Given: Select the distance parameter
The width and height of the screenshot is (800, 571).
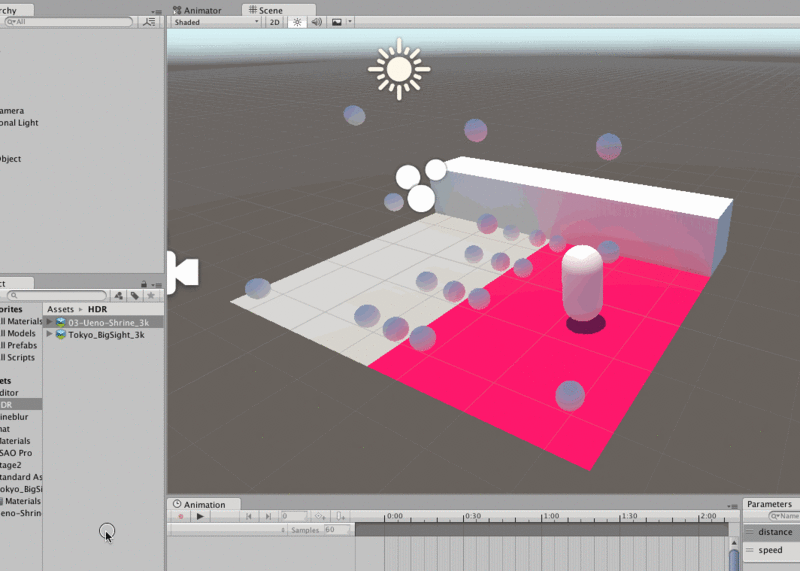Looking at the screenshot, I should pyautogui.click(x=771, y=532).
